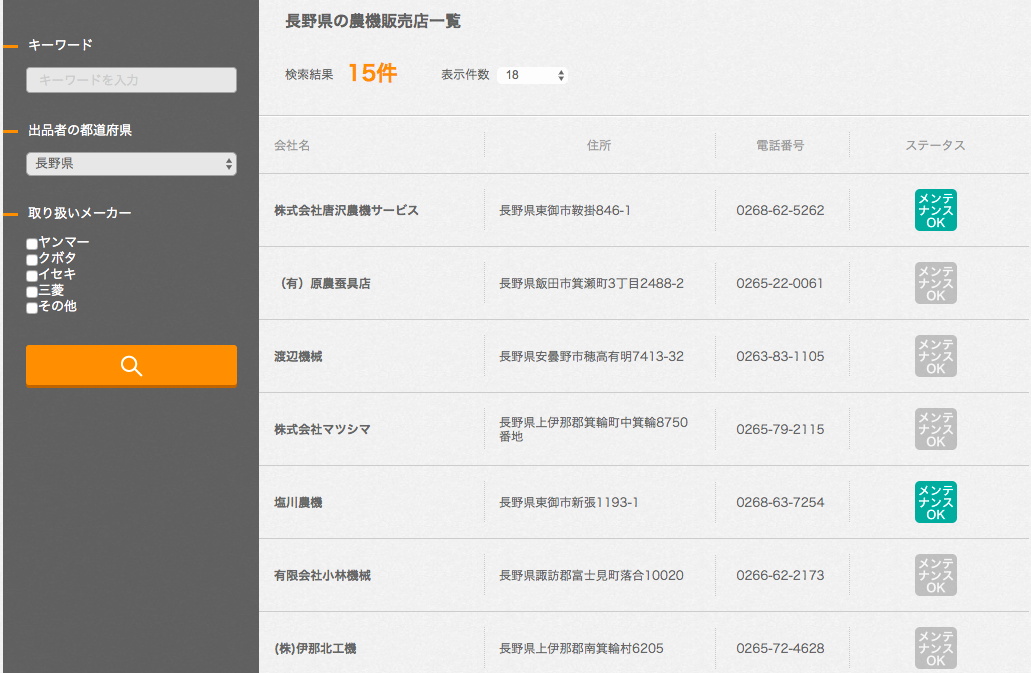Viewport: 1031px width, 673px height.
Task: Click phone number 0266-62-2173
Action: coord(780,575)
